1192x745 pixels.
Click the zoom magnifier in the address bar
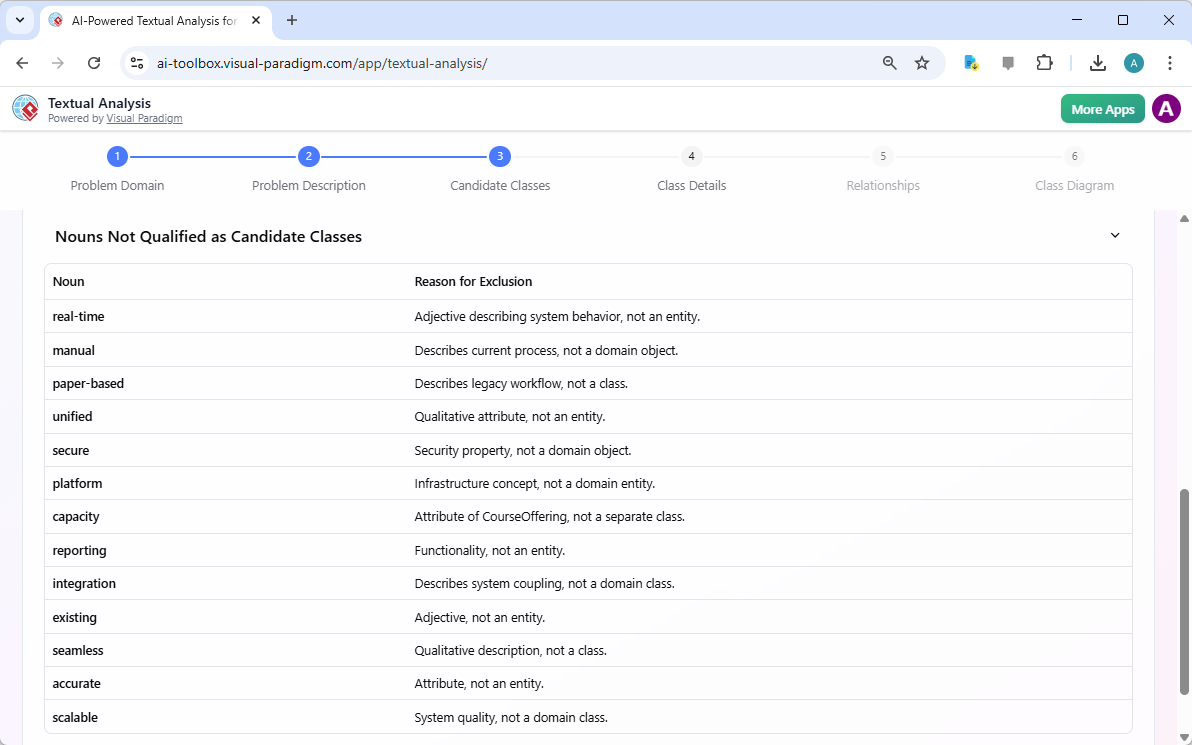tap(889, 62)
